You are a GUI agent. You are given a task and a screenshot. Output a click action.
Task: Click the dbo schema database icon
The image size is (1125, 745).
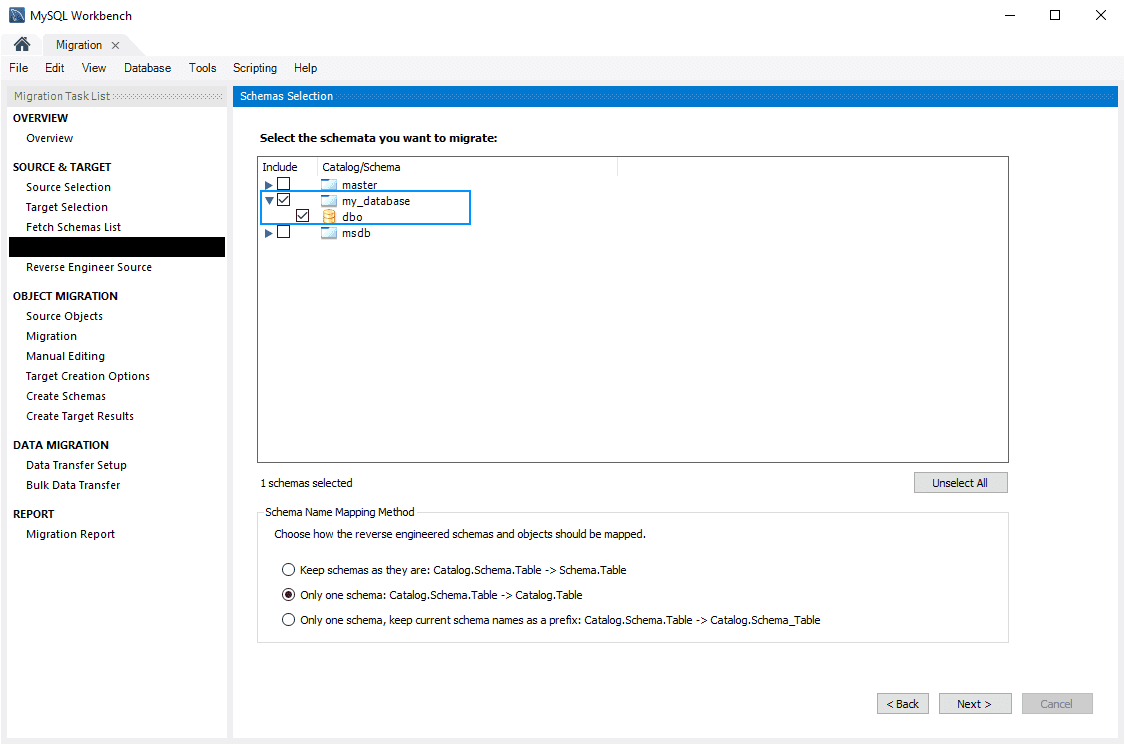tap(329, 217)
